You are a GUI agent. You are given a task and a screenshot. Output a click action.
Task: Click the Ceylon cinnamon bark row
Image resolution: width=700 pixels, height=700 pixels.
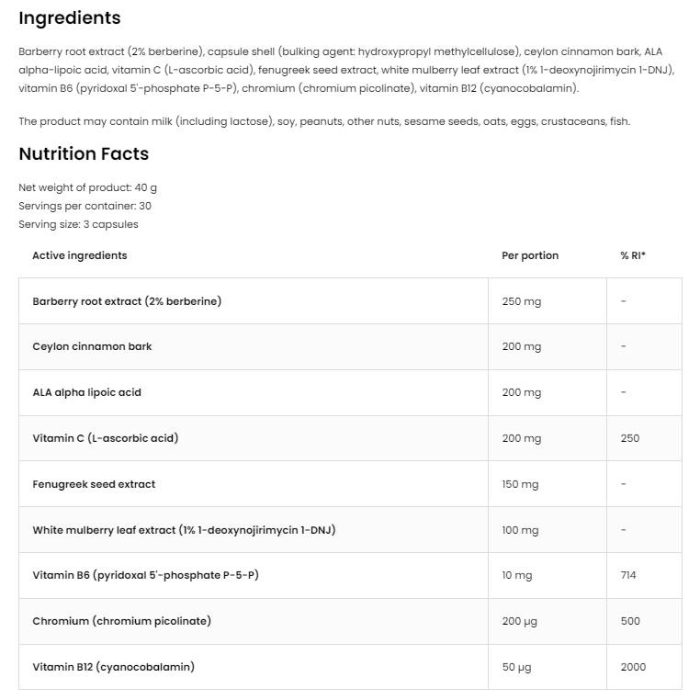(350, 347)
